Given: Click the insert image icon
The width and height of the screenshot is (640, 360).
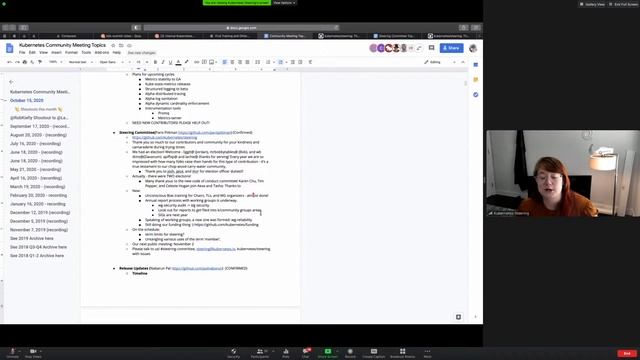Looking at the screenshot, I should (x=211, y=62).
